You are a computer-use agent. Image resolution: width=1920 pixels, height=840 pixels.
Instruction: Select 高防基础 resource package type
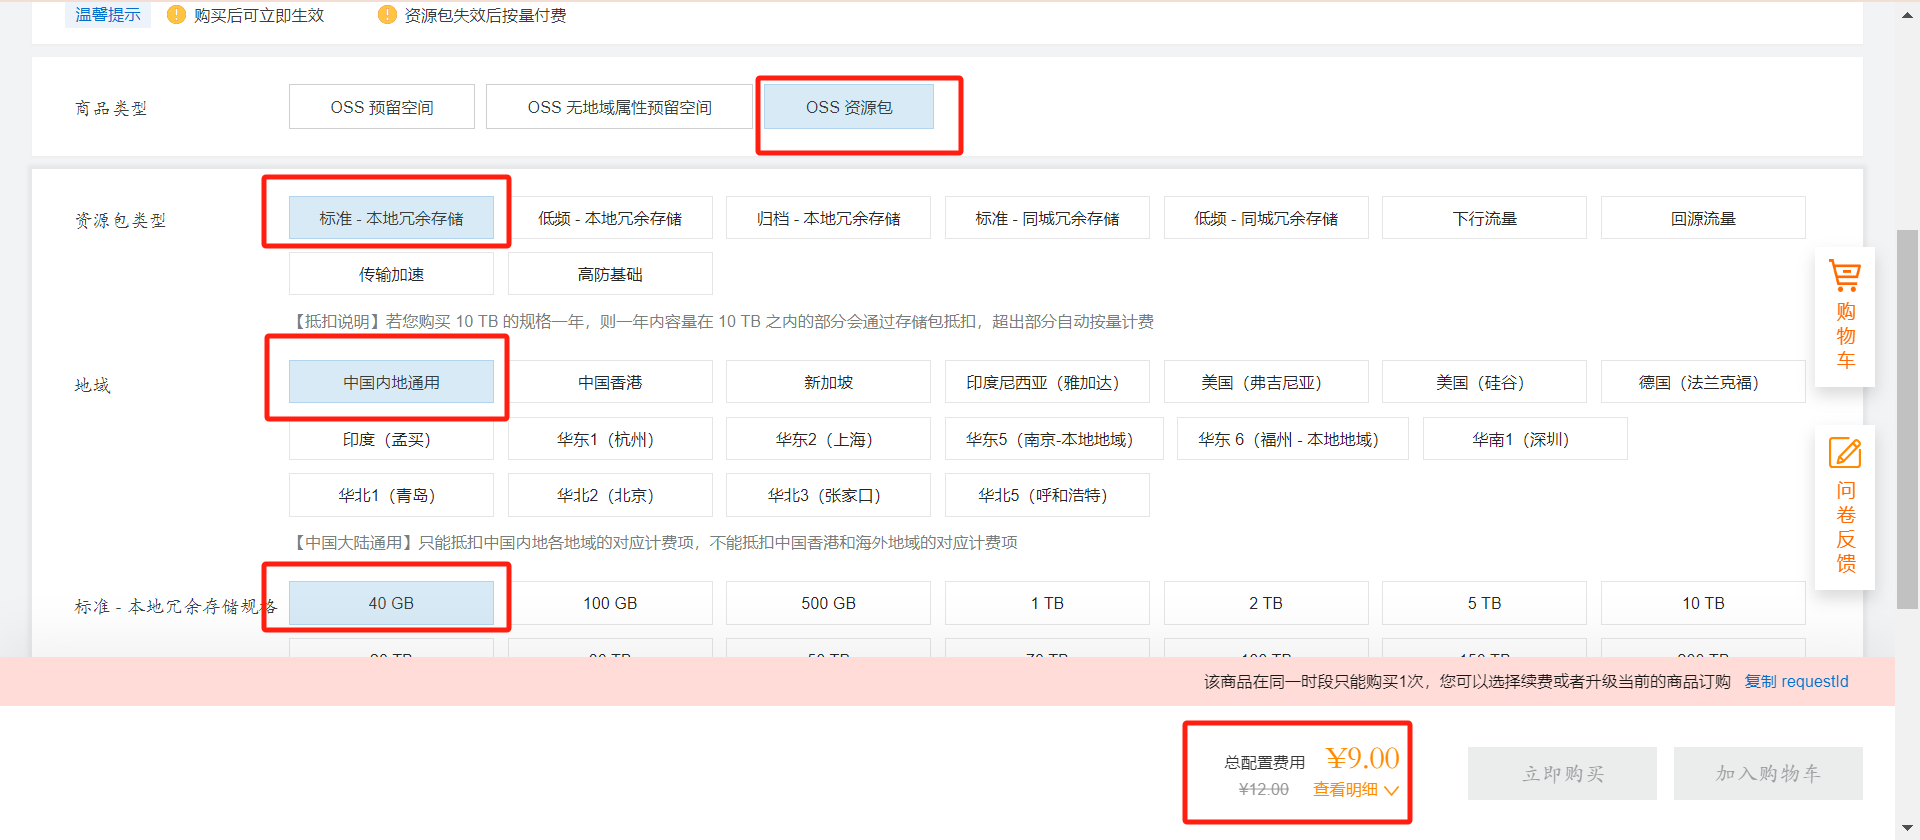(610, 274)
